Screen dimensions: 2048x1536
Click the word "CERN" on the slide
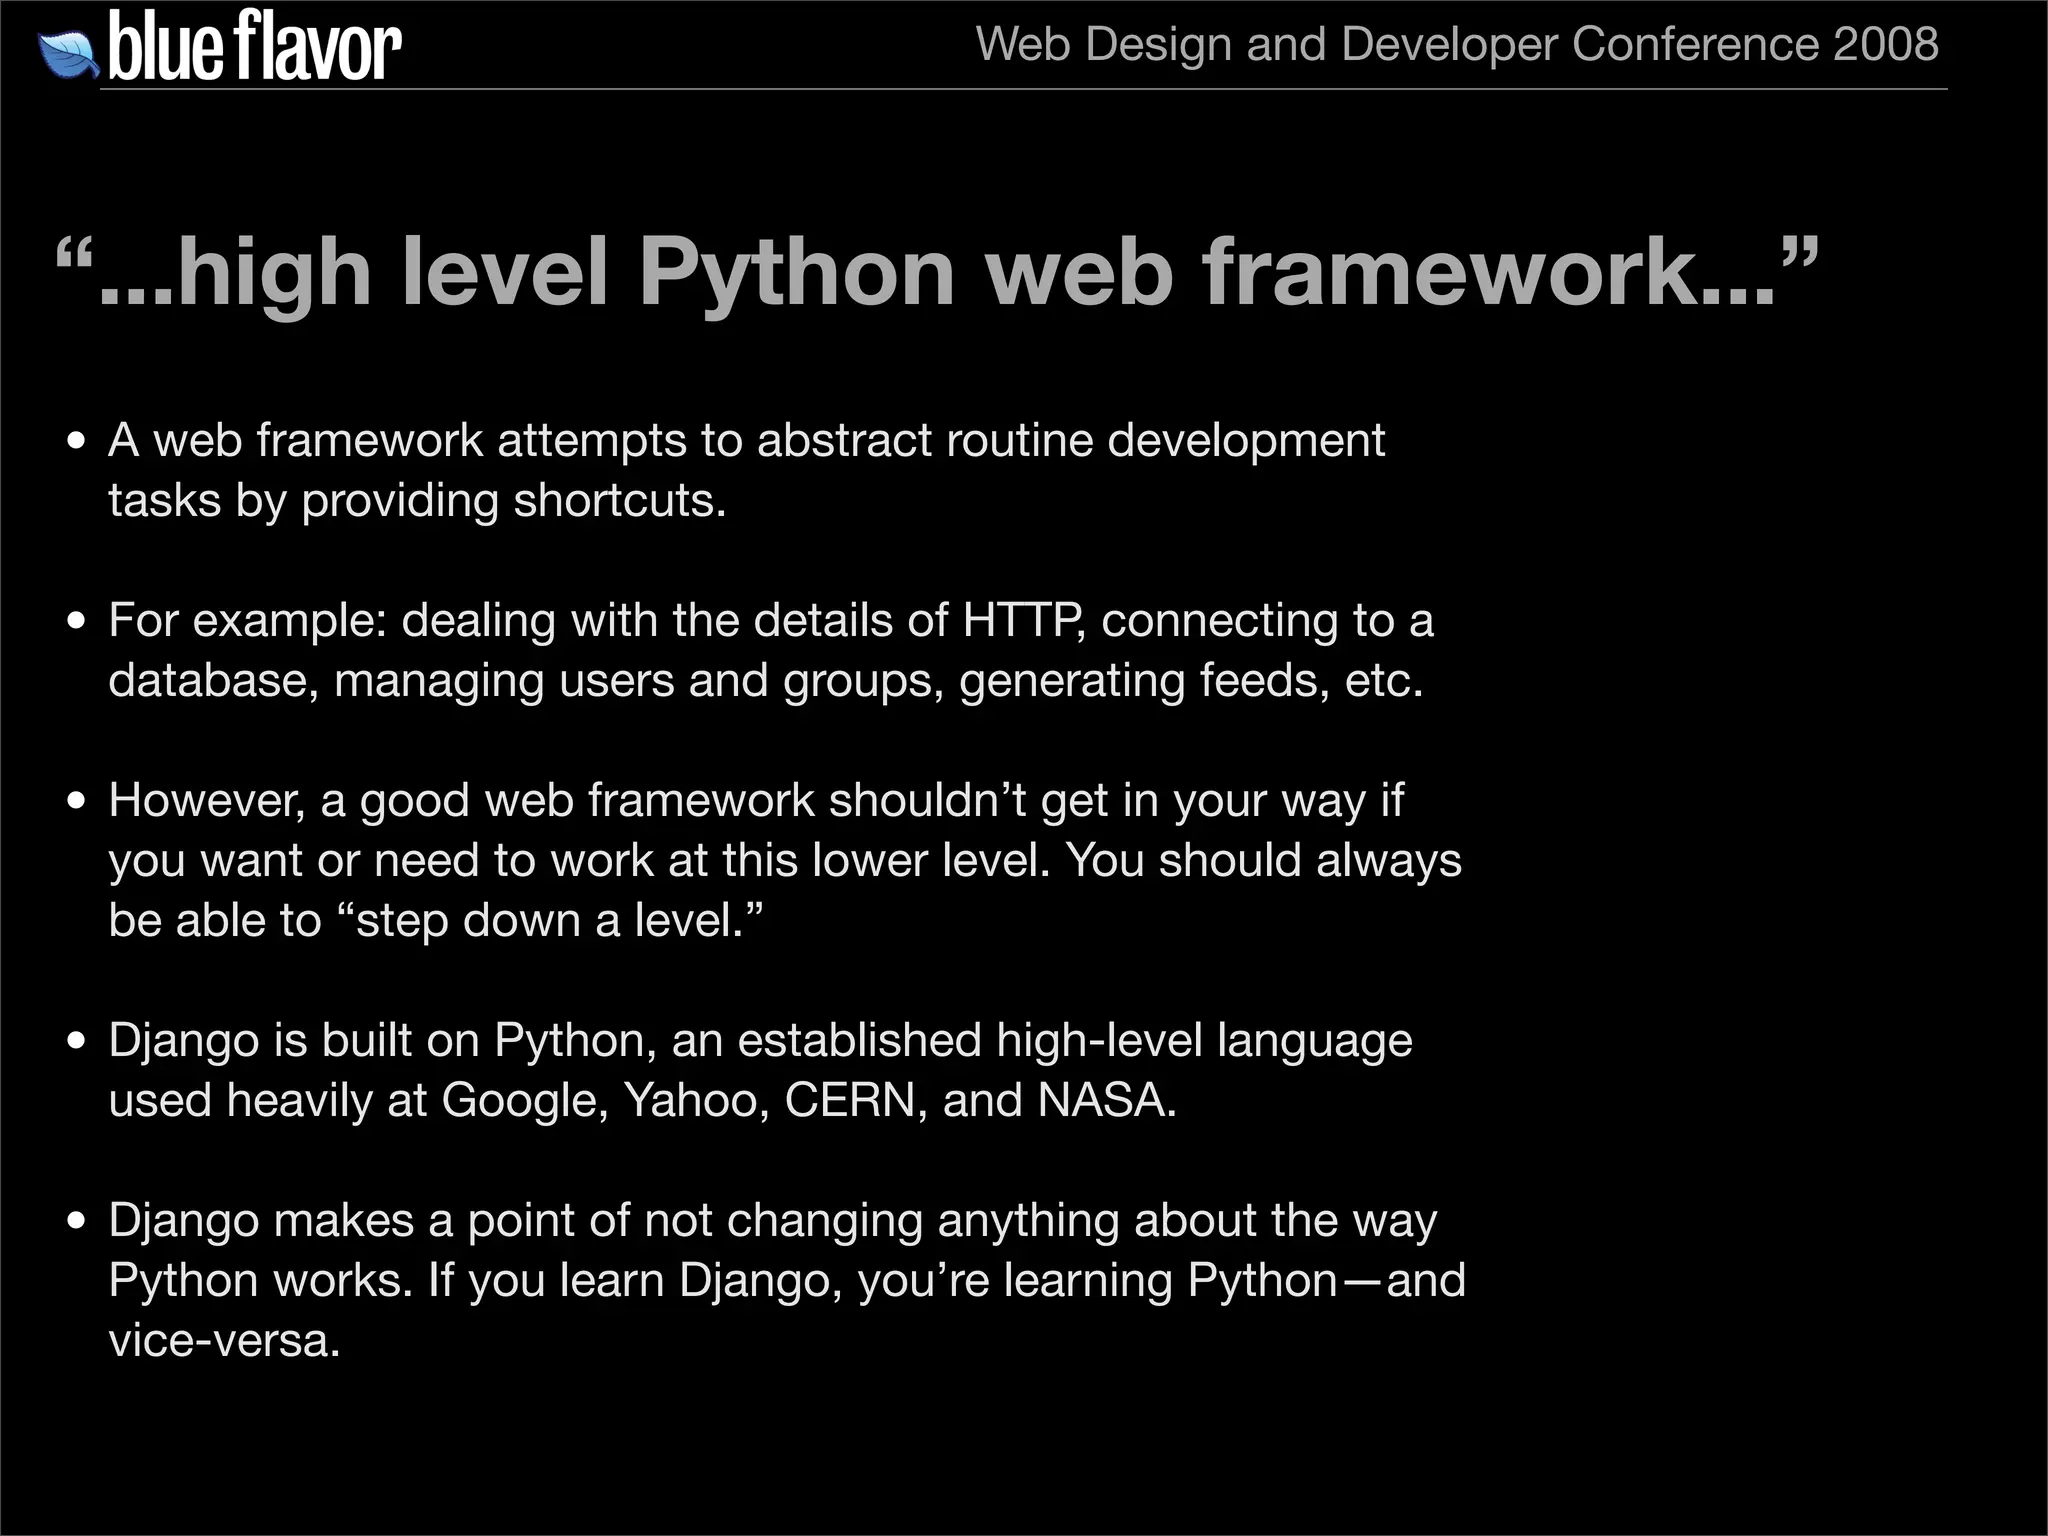click(x=848, y=1100)
